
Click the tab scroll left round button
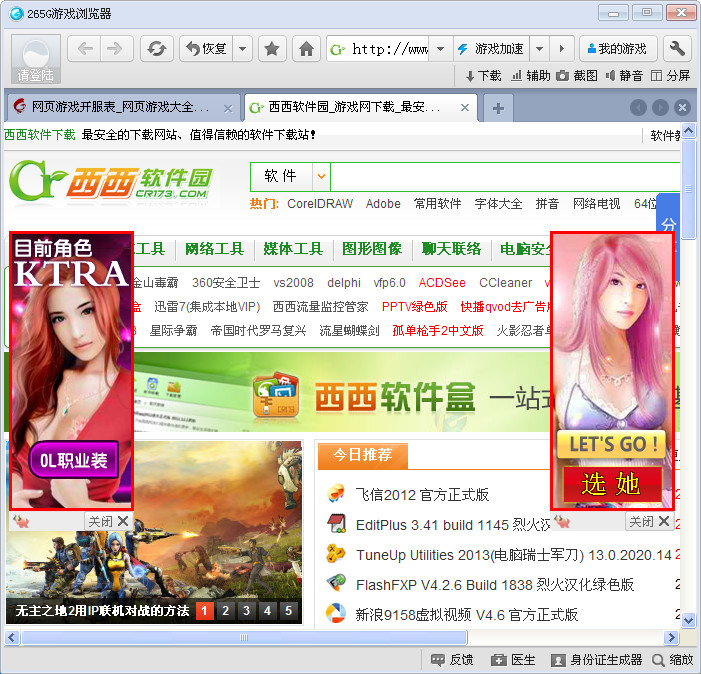pos(638,107)
